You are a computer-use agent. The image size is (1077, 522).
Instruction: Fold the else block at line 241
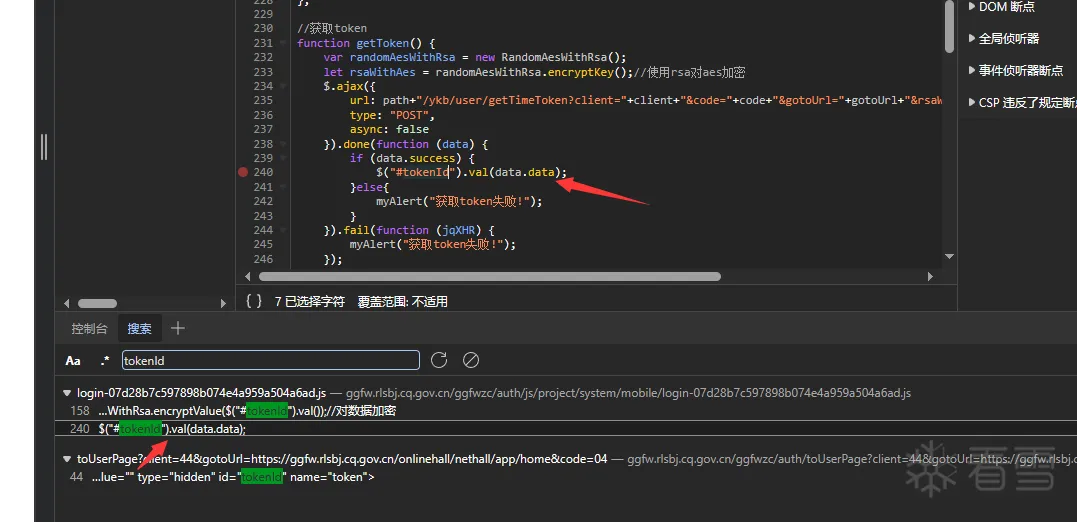(x=283, y=188)
